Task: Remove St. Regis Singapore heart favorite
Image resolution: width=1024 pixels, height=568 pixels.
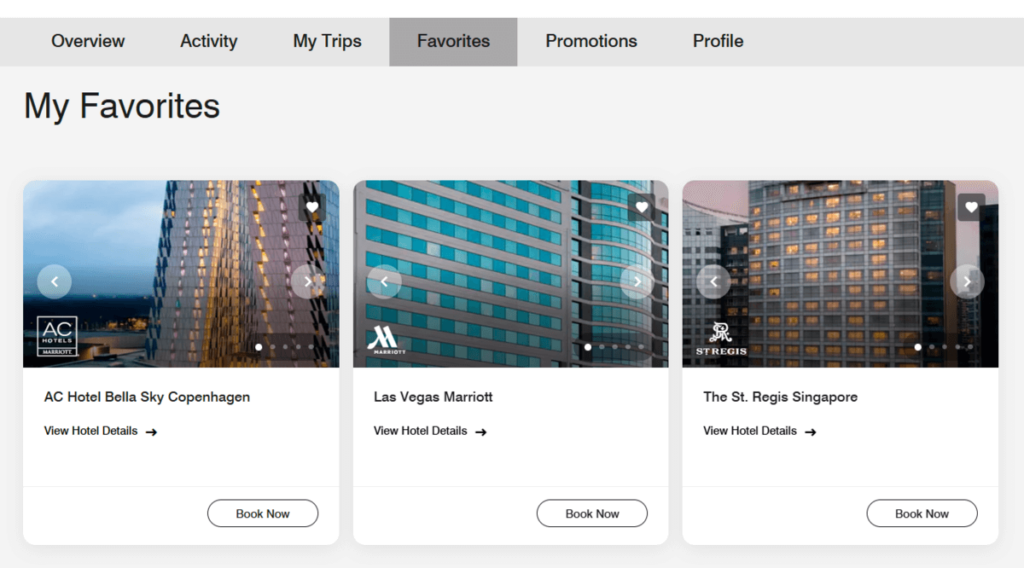Action: click(x=971, y=208)
